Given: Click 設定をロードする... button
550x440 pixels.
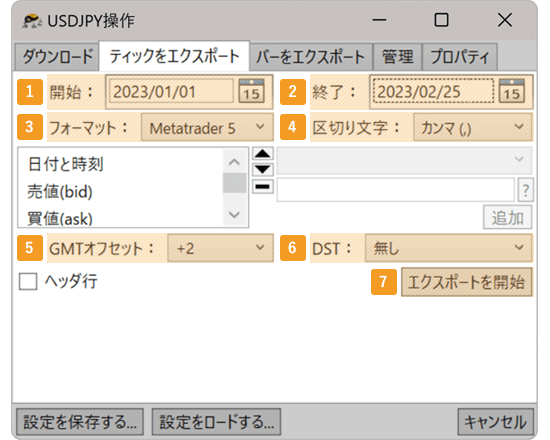Looking at the screenshot, I should [216, 422].
